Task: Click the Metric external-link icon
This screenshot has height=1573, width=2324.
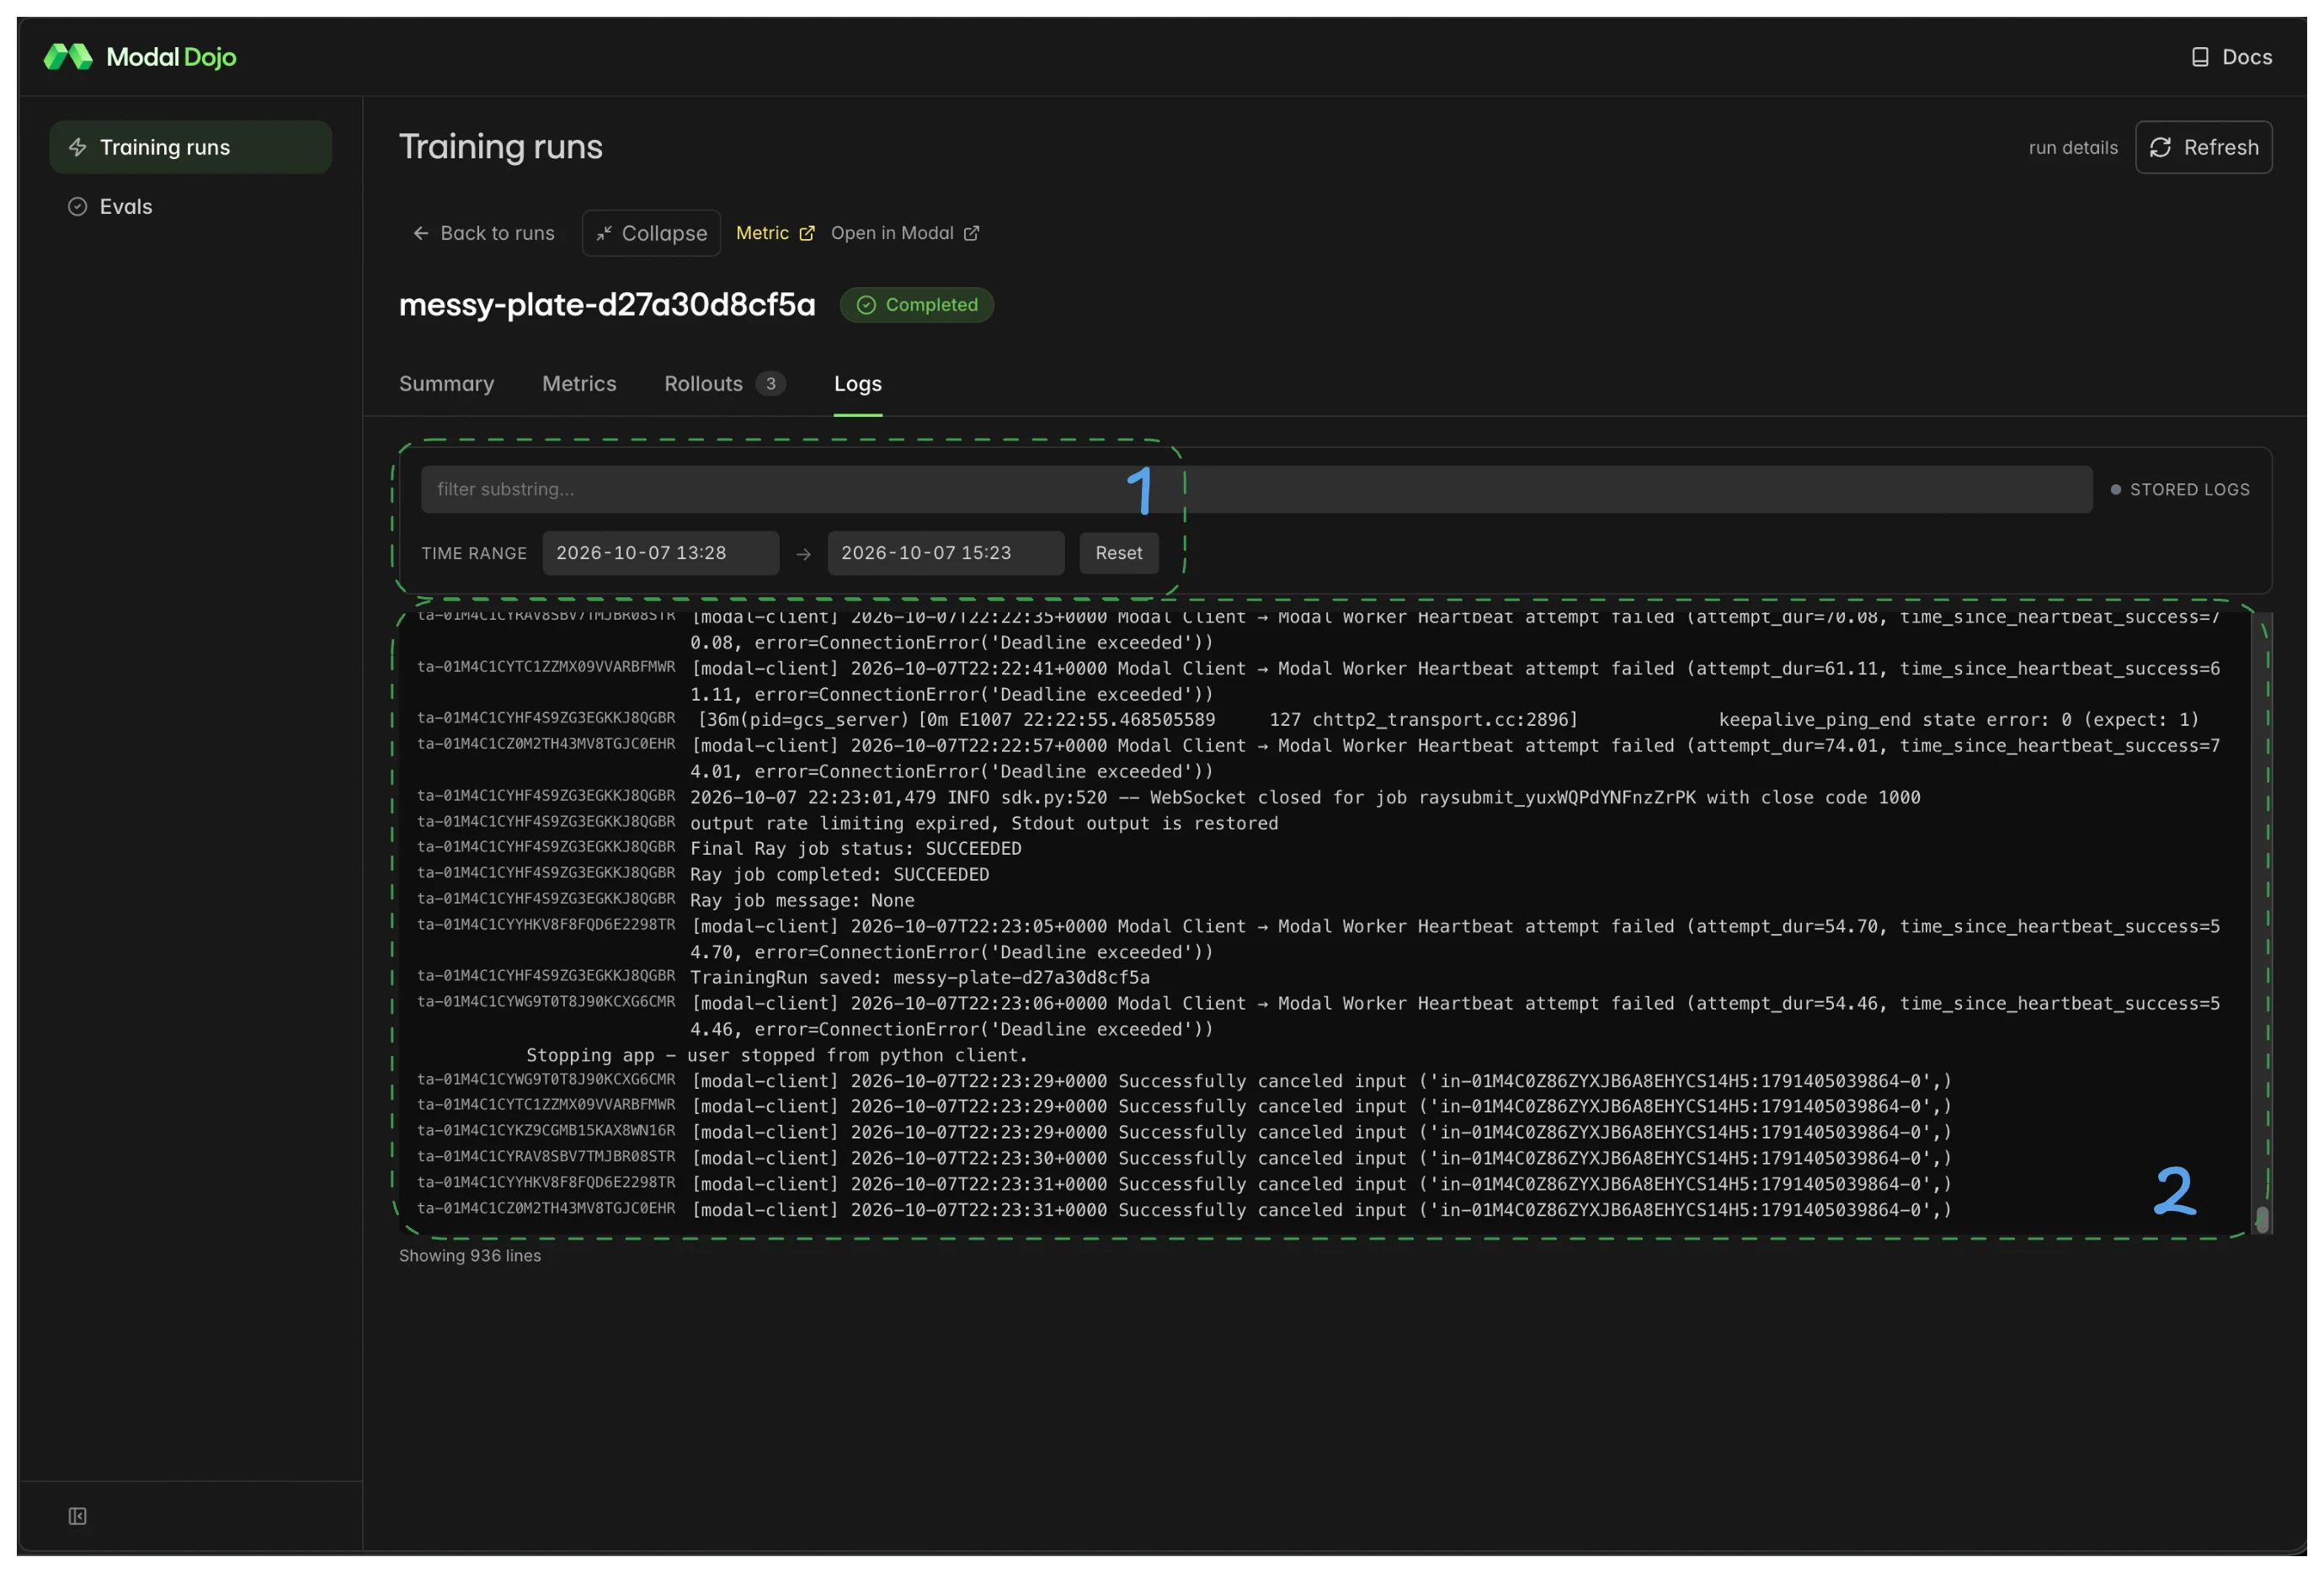Action: click(807, 233)
